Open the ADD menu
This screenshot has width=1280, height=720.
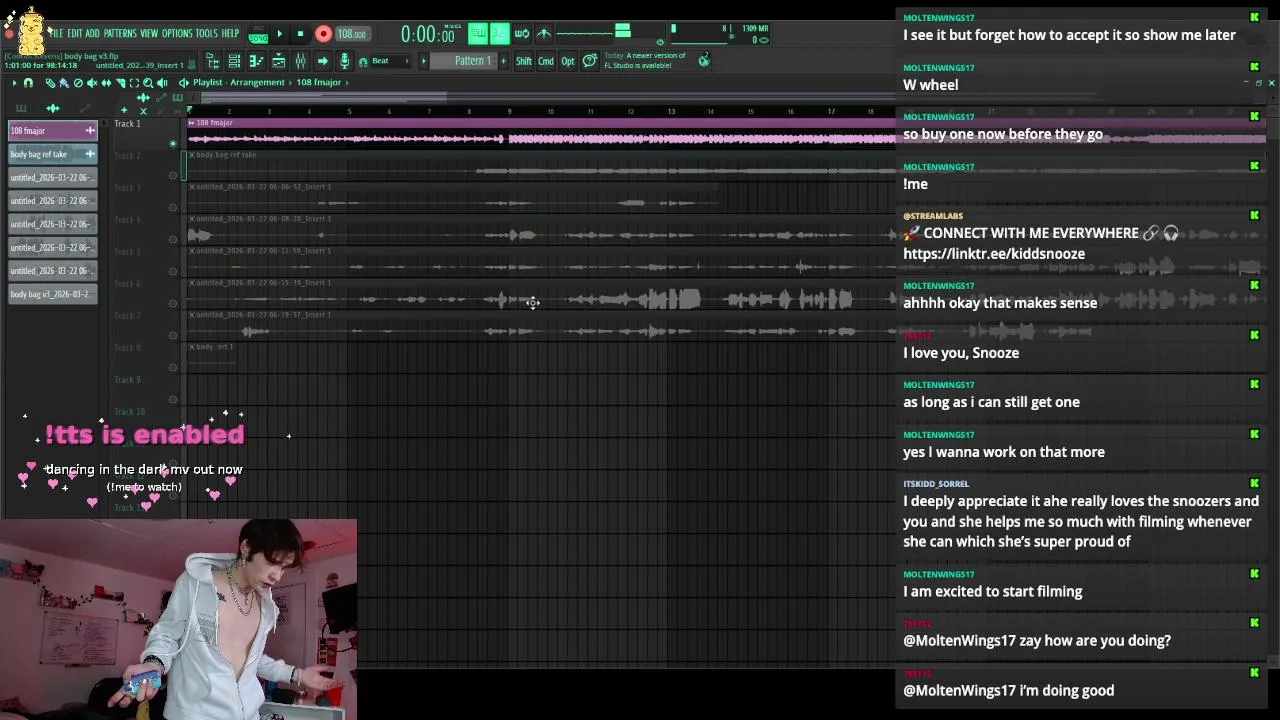pyautogui.click(x=92, y=33)
